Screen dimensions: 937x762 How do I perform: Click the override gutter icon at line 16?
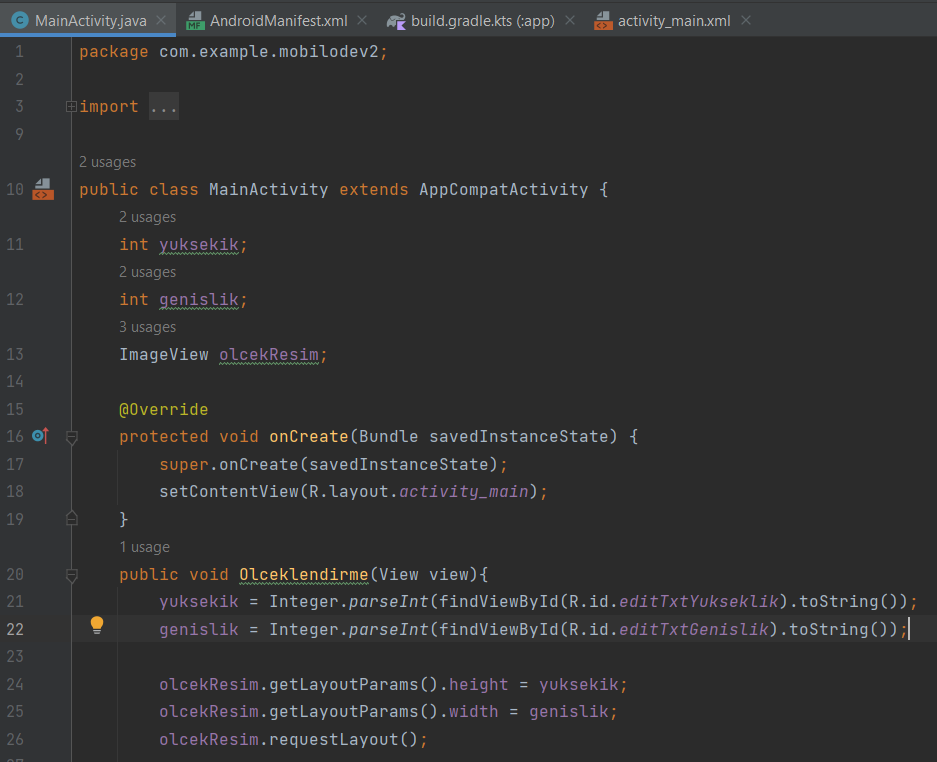coord(40,436)
